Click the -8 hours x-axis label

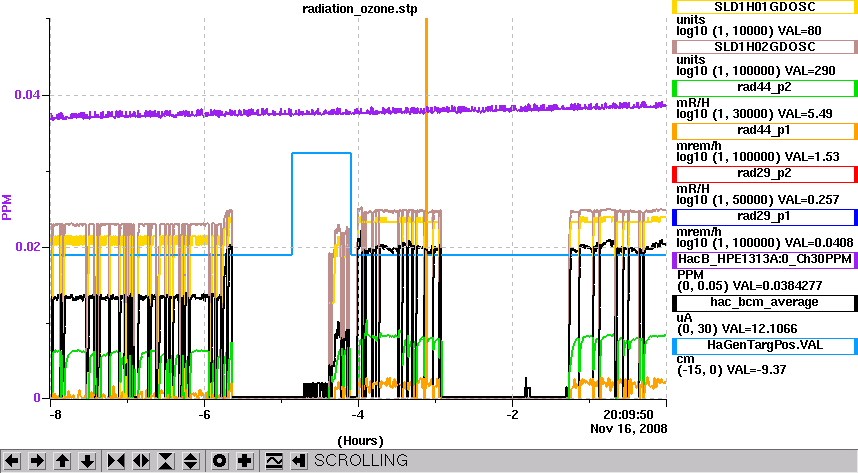tap(55, 415)
